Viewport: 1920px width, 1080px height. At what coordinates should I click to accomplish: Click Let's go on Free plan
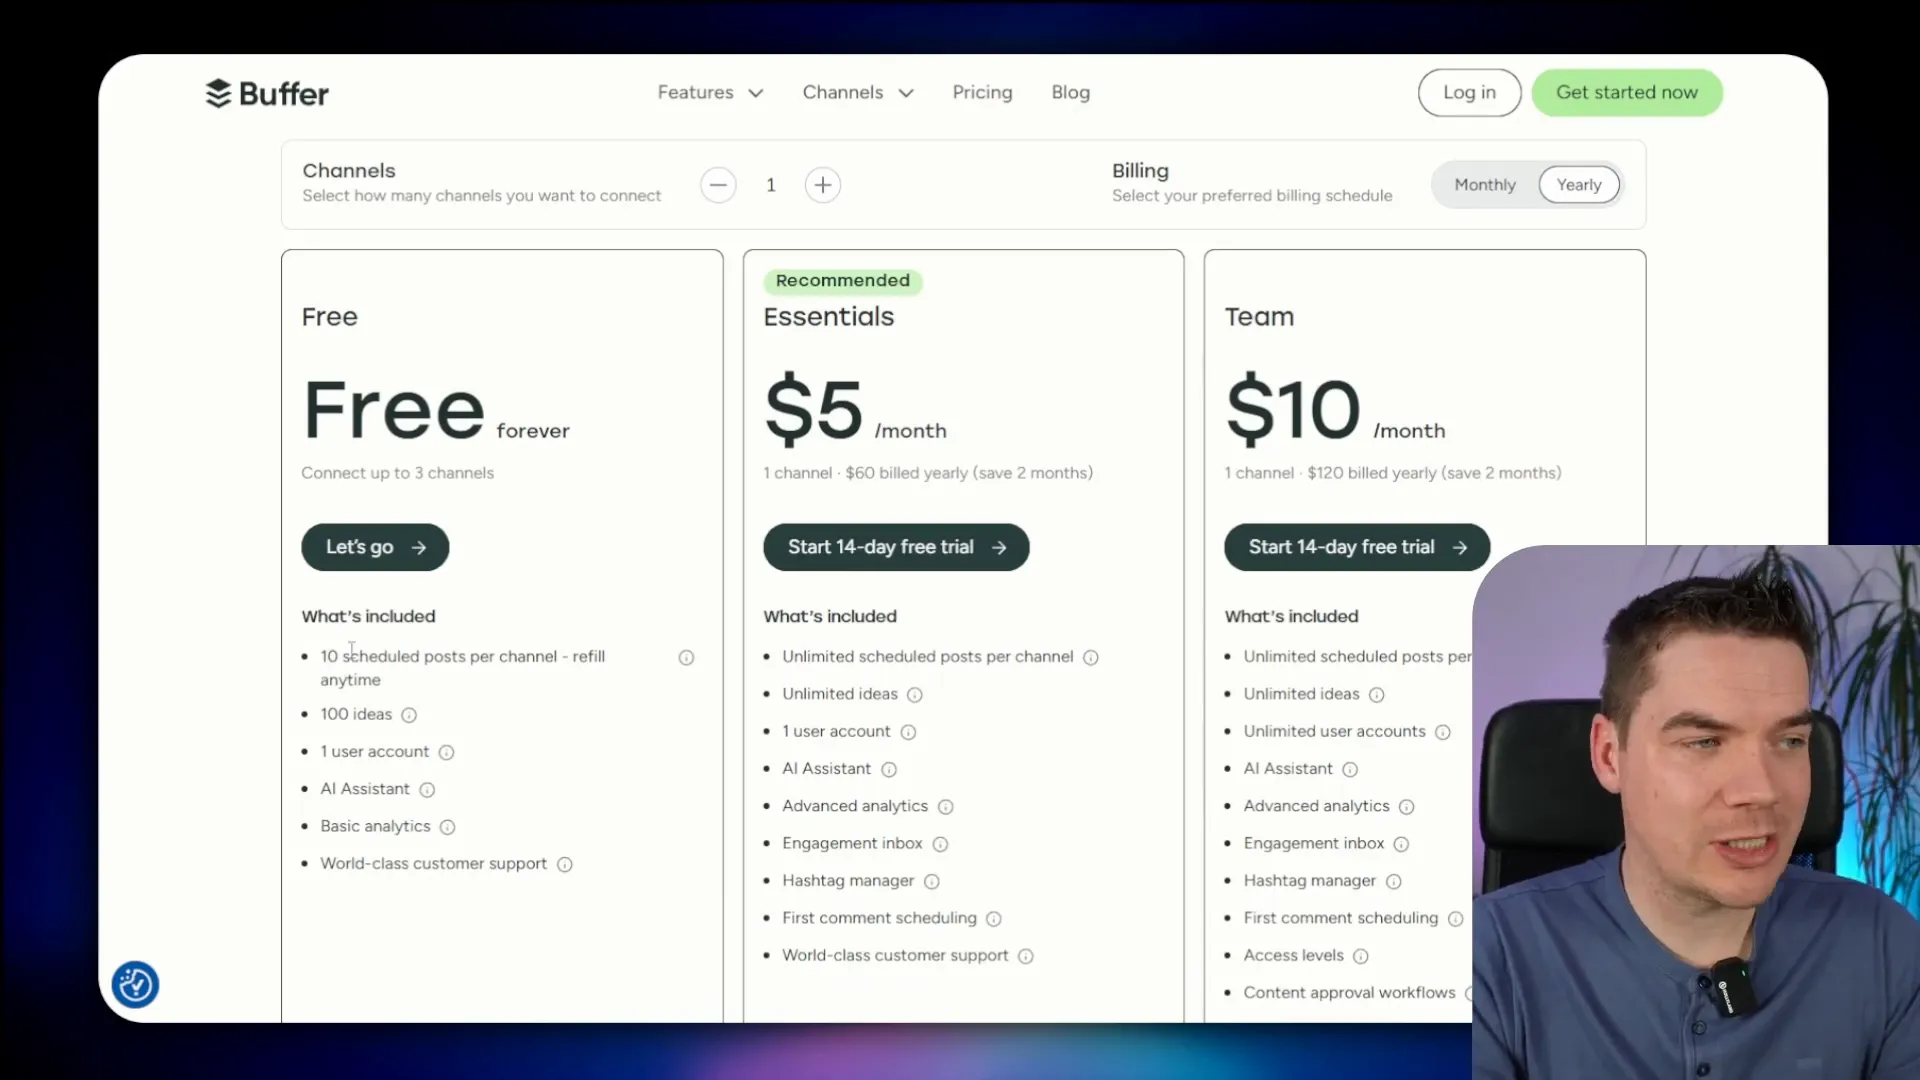click(x=375, y=547)
